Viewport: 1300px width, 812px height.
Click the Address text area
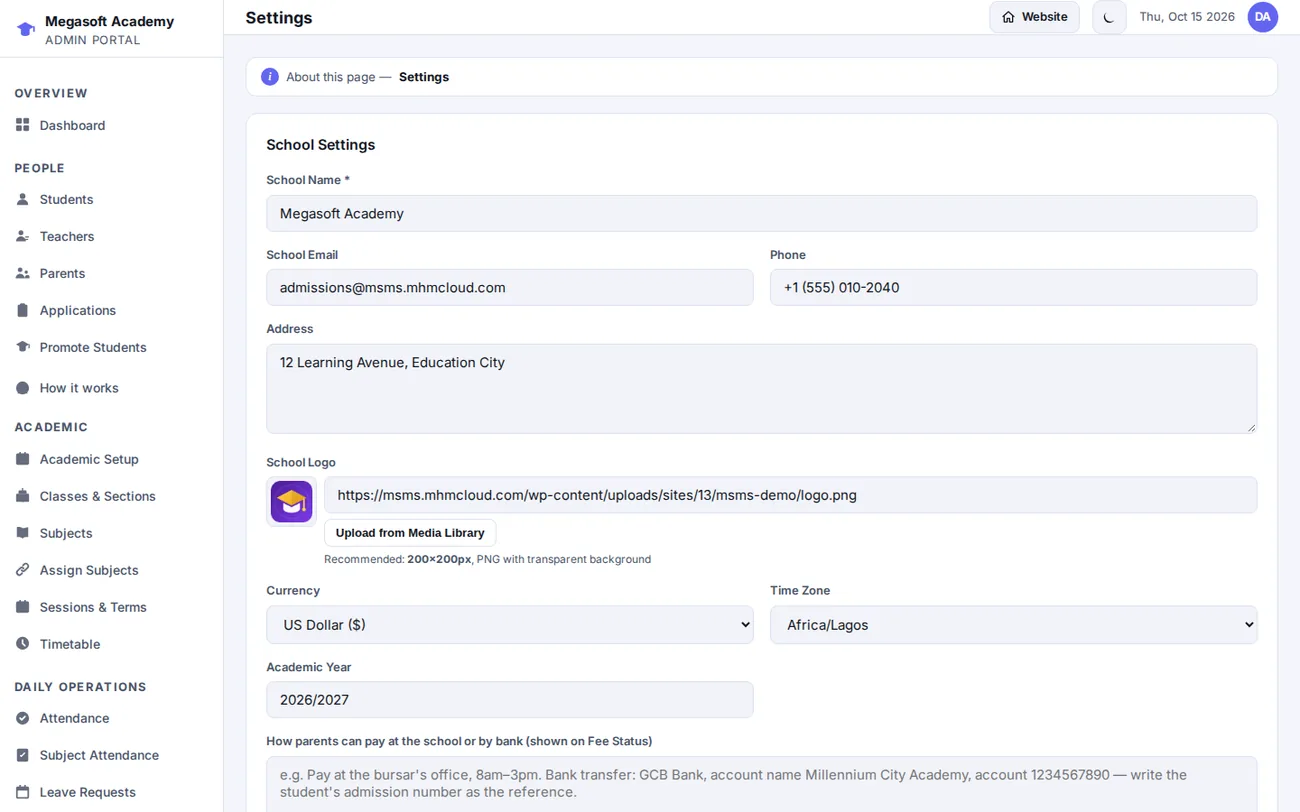(x=761, y=389)
